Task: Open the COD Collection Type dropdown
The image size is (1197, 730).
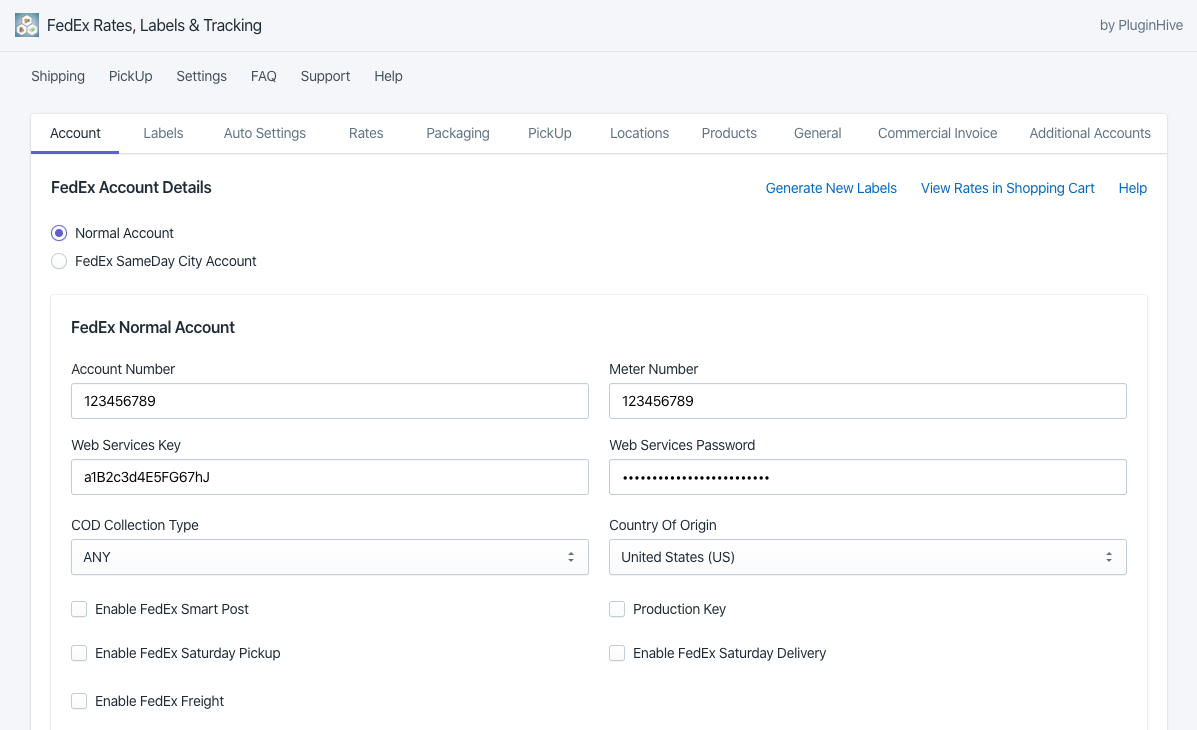Action: tap(330, 557)
